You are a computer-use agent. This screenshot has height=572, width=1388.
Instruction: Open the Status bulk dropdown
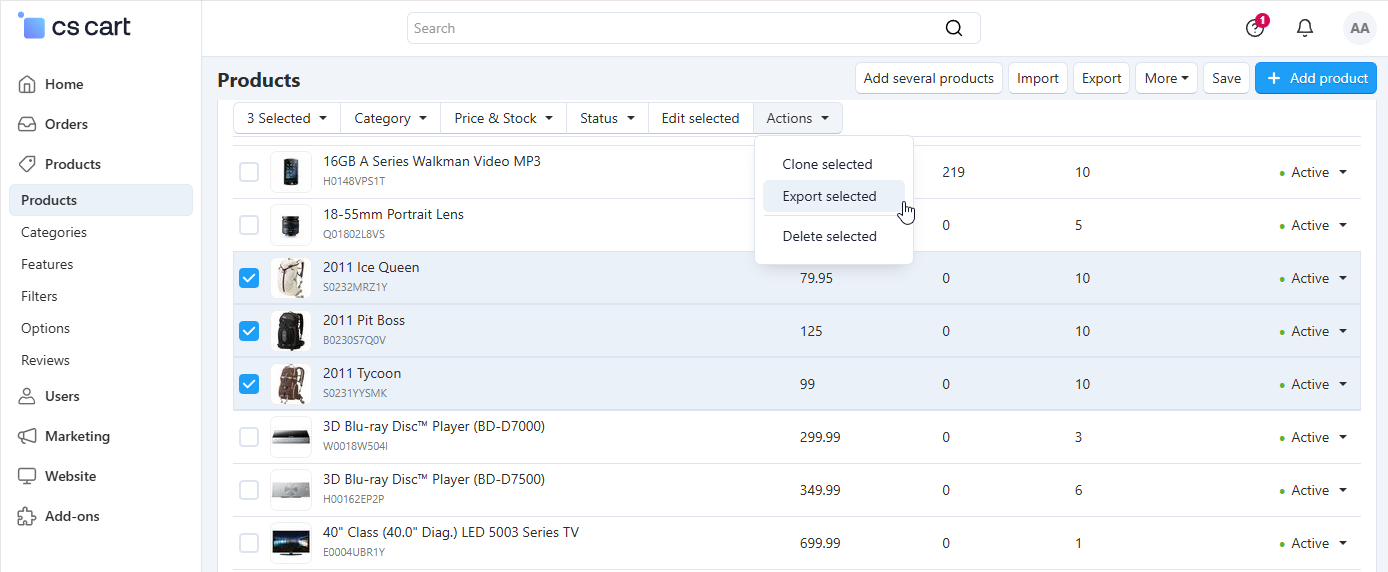[608, 118]
